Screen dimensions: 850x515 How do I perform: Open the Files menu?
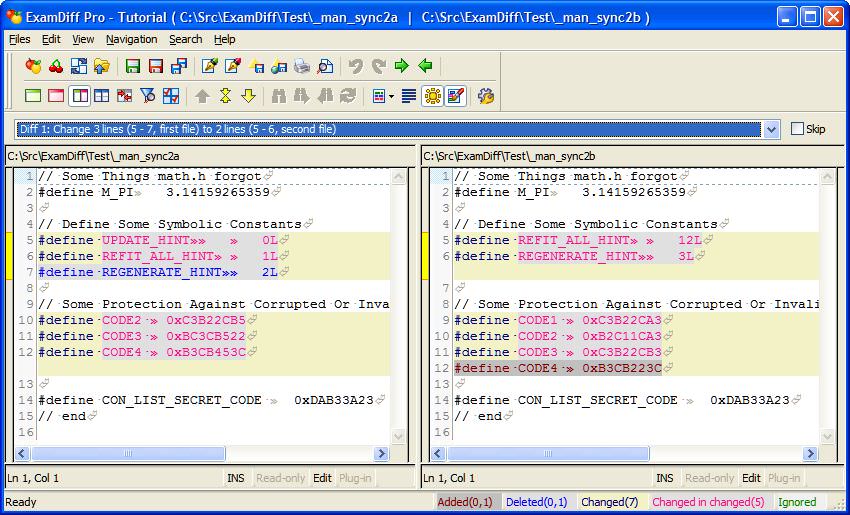pos(20,39)
